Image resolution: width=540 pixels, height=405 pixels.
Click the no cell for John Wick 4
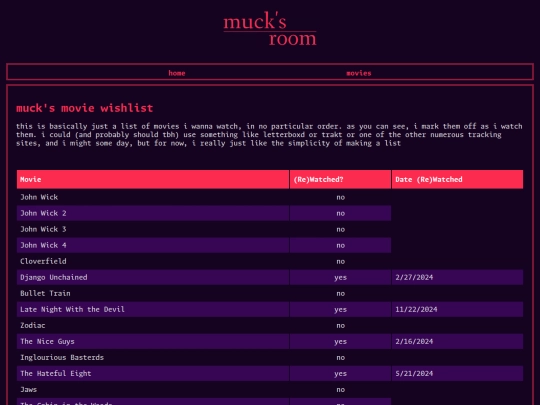tap(340, 245)
